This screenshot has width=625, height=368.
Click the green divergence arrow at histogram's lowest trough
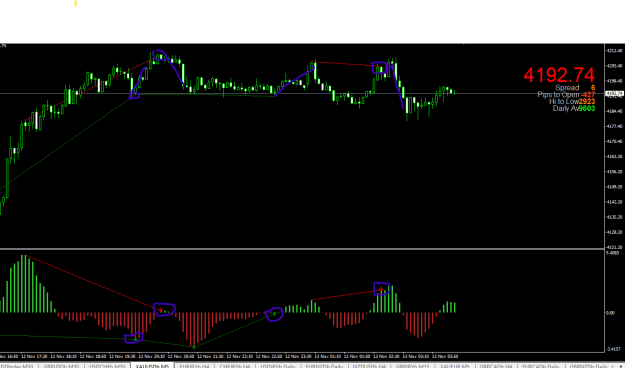194,347
